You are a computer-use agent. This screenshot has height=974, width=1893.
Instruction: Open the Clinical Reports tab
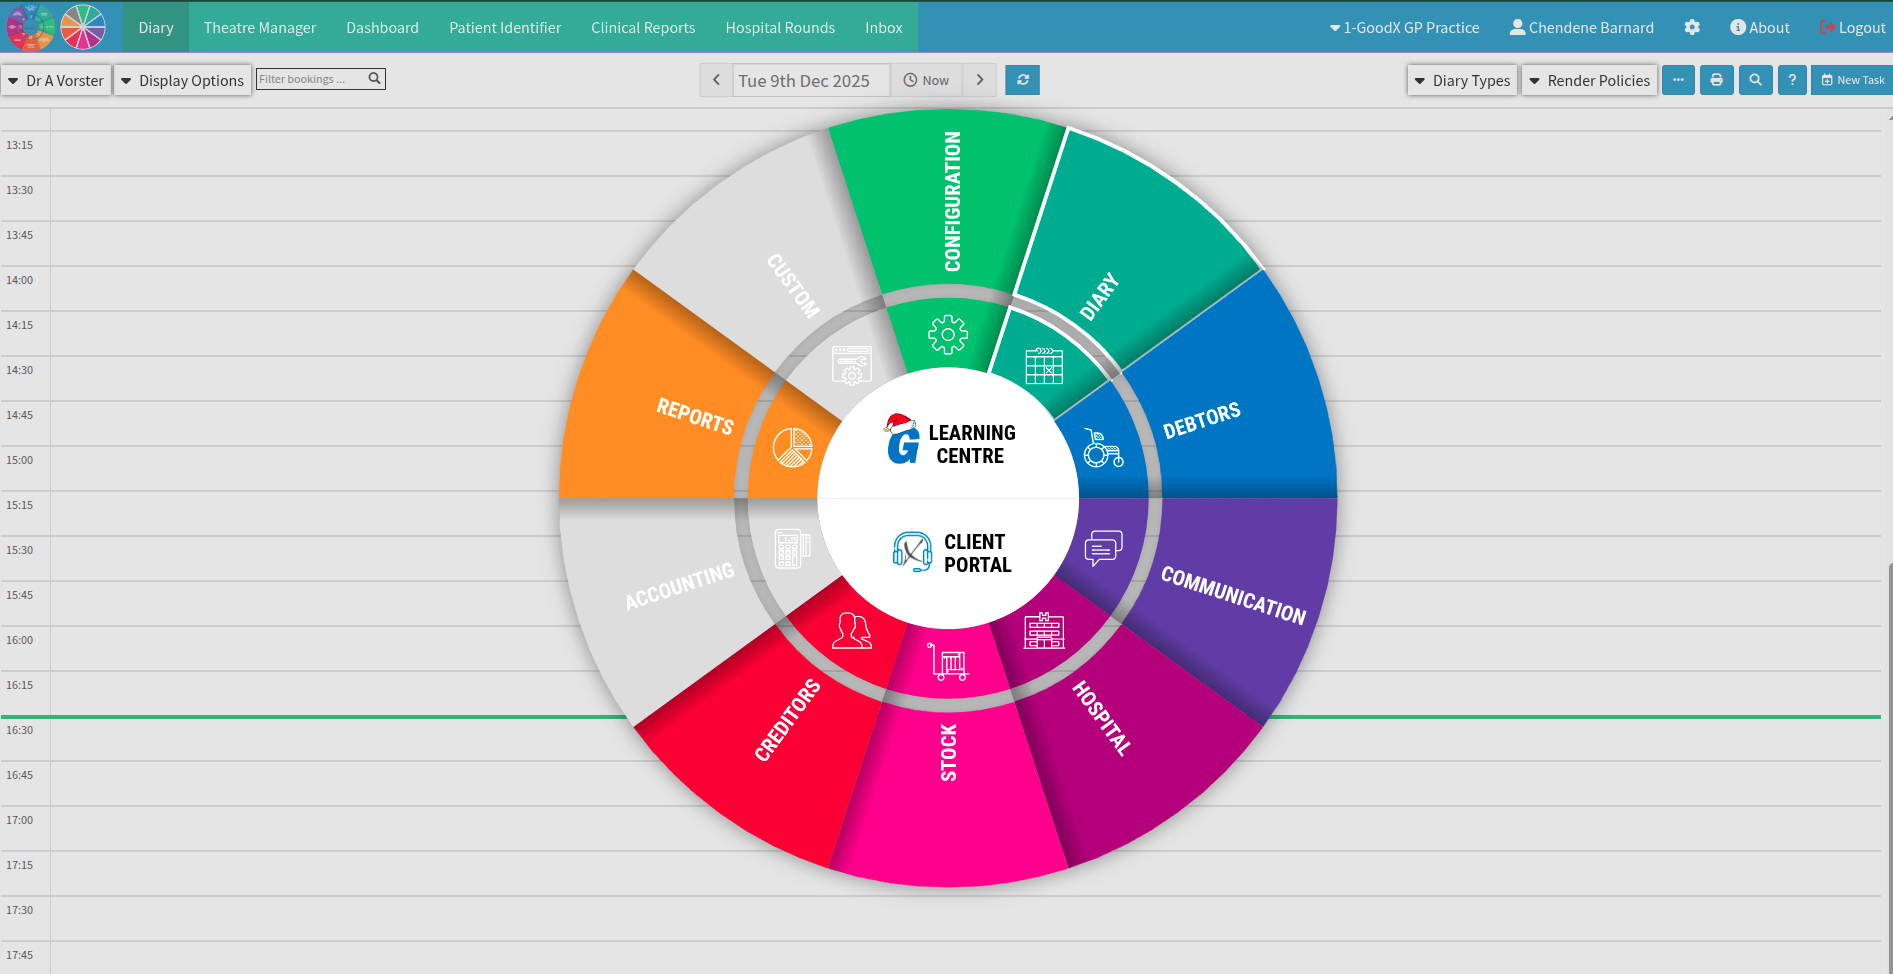click(x=643, y=27)
